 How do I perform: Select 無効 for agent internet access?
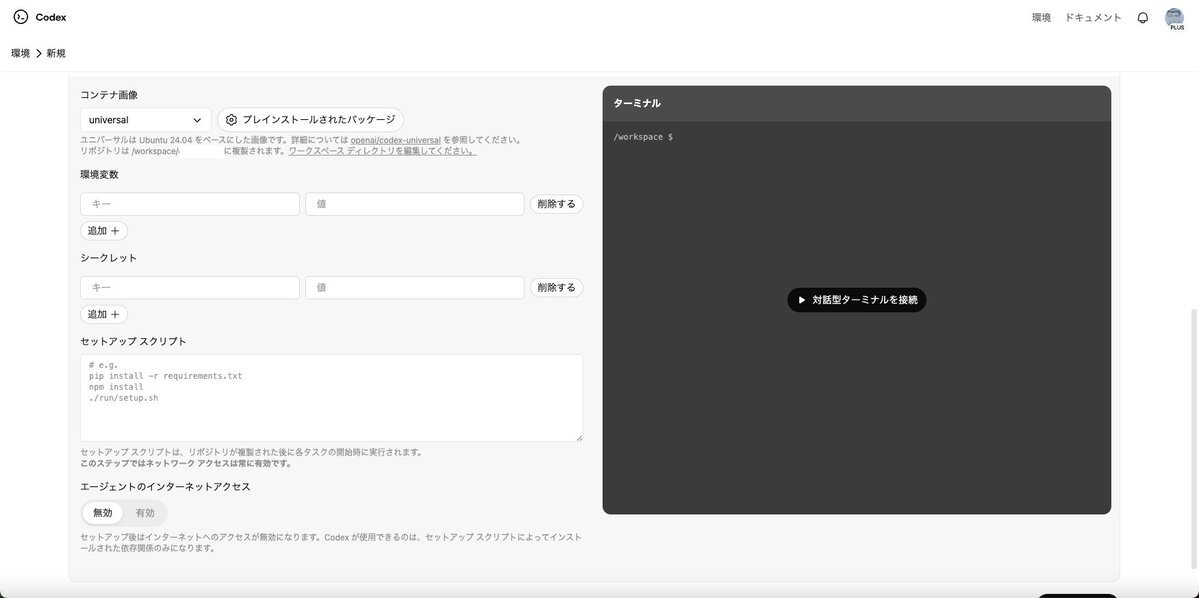click(102, 513)
